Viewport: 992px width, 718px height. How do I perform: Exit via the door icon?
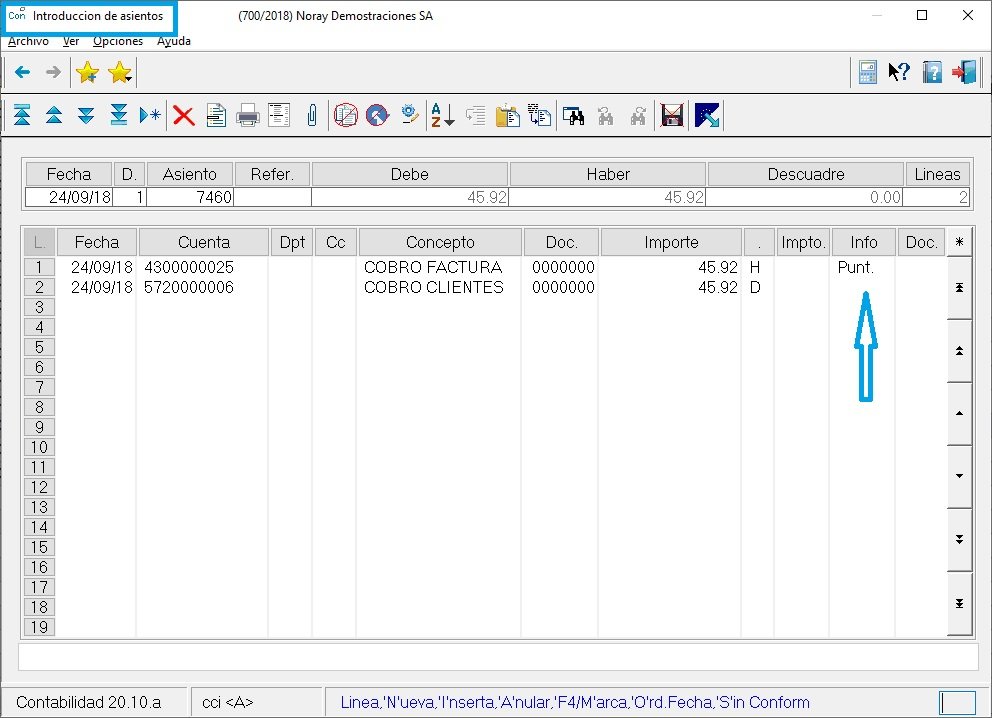coord(964,72)
